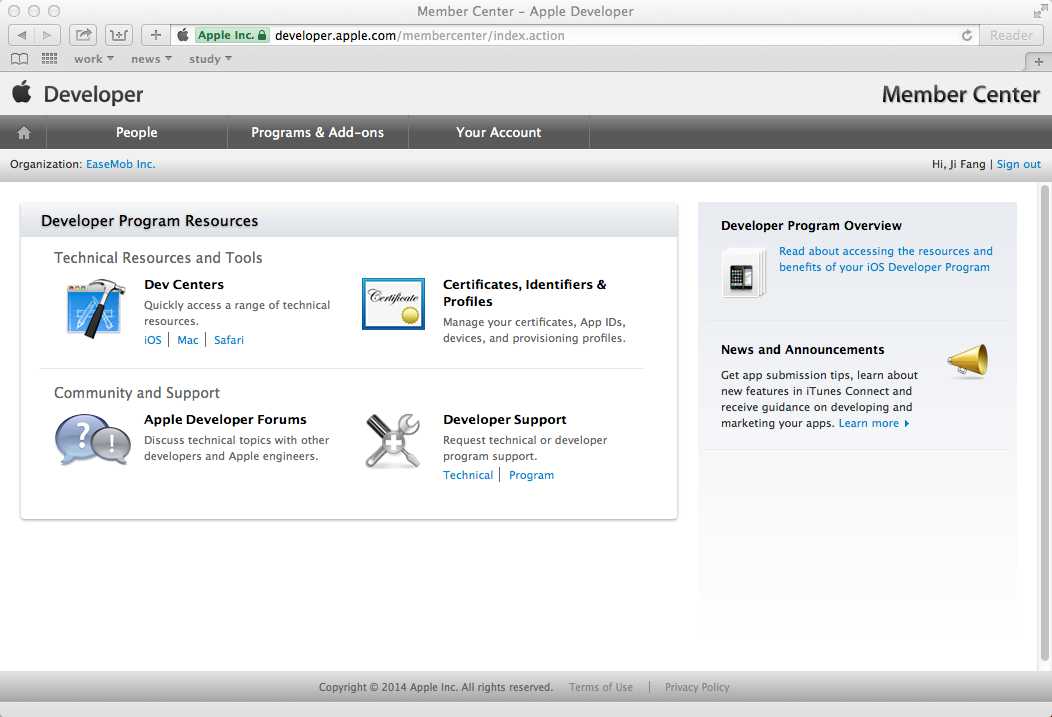Viewport: 1052px width, 717px height.
Task: Open the study bookmarks folder dropdown
Action: click(x=211, y=59)
